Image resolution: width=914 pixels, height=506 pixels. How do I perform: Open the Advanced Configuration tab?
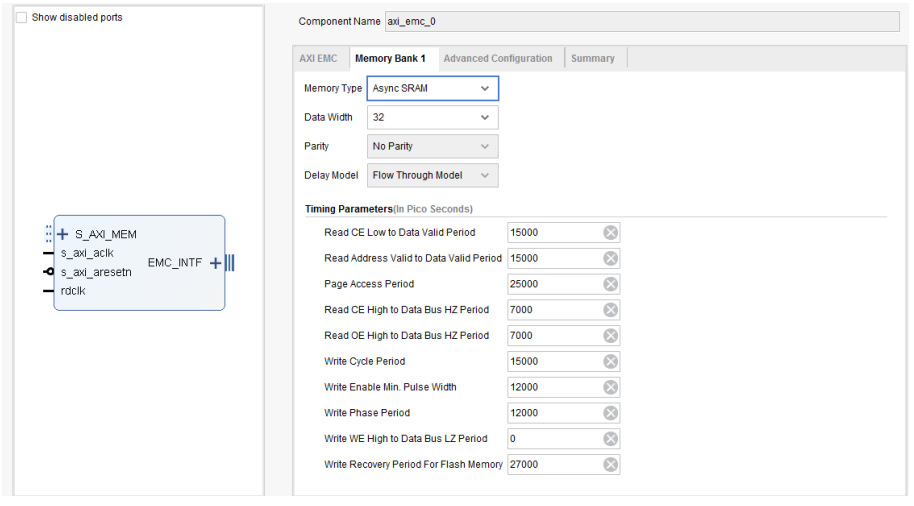tap(497, 59)
